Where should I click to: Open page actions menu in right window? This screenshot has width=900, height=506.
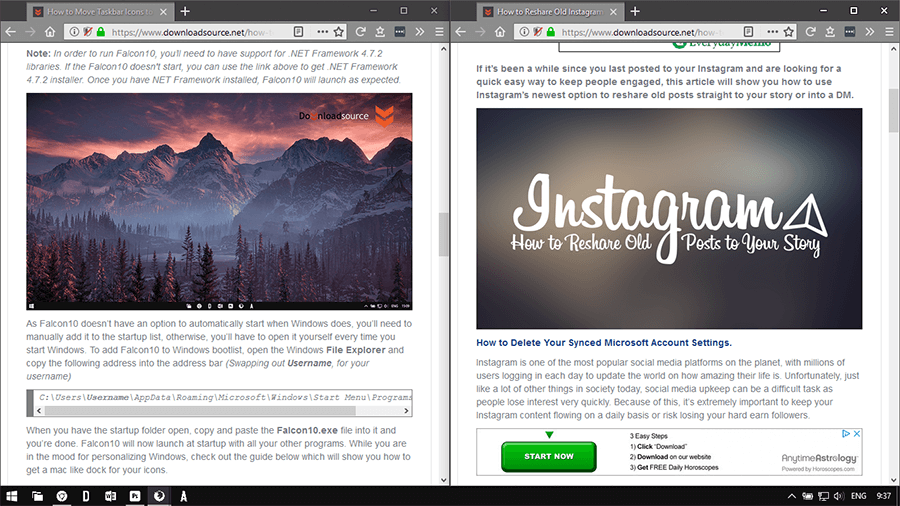click(773, 32)
